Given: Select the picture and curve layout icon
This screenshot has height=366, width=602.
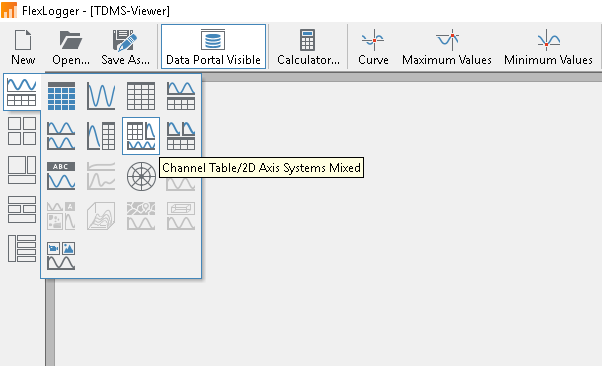Looking at the screenshot, I should click(61, 256).
